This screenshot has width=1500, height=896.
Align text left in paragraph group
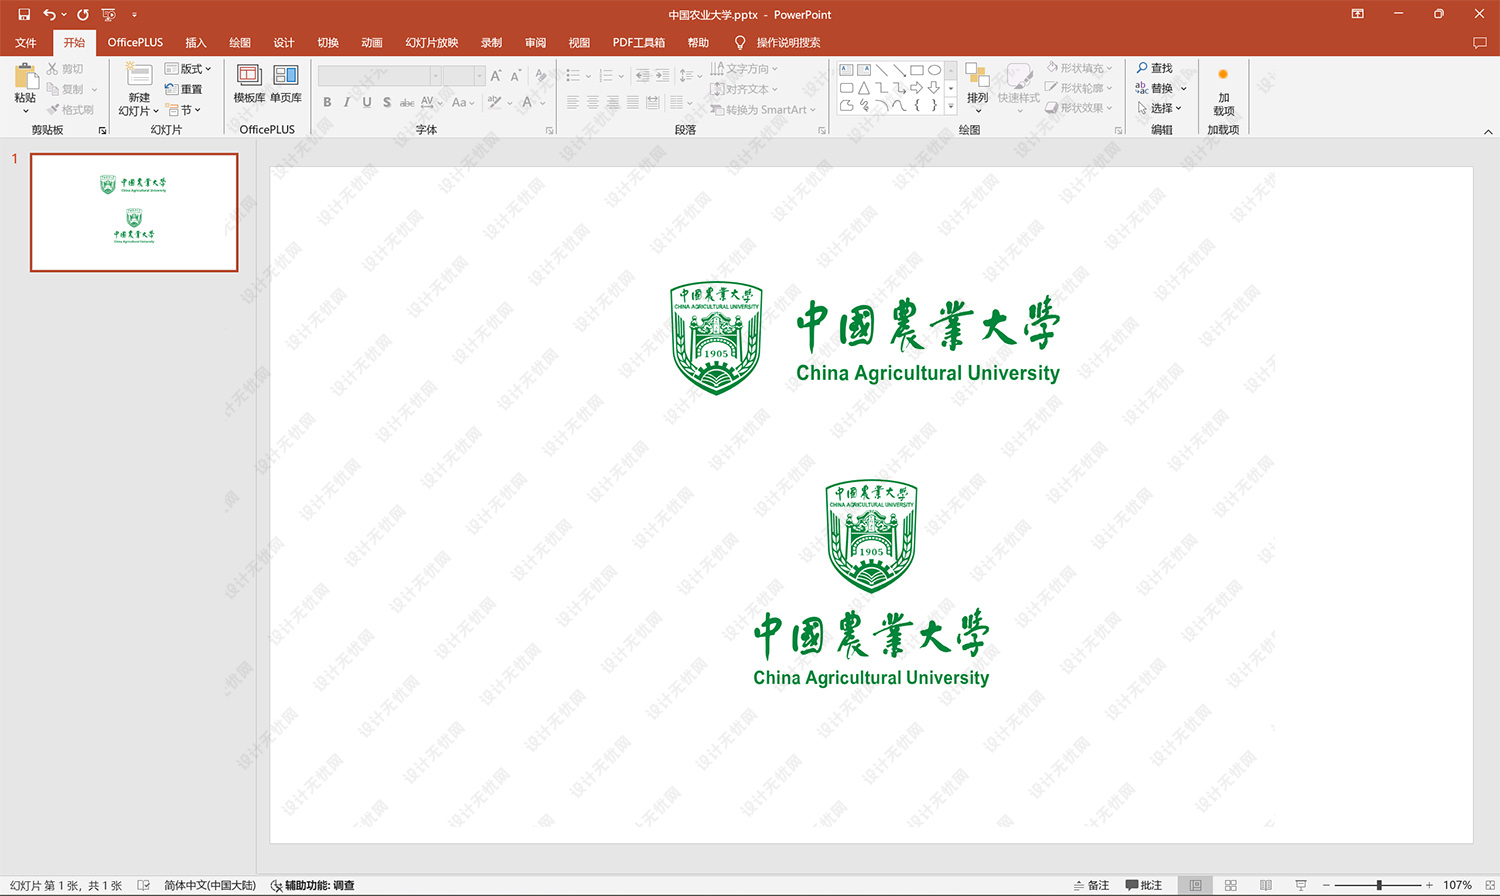(573, 102)
